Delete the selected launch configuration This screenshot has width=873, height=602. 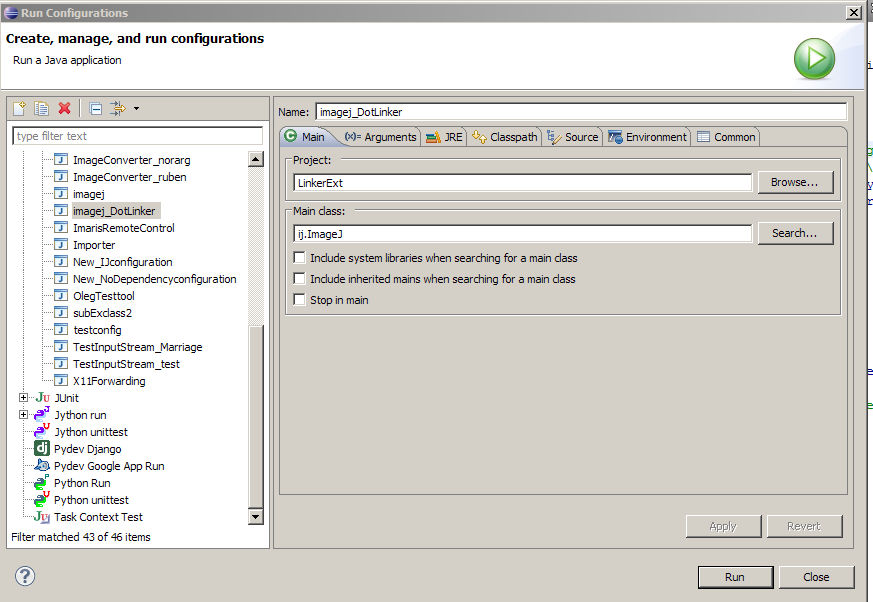click(65, 109)
